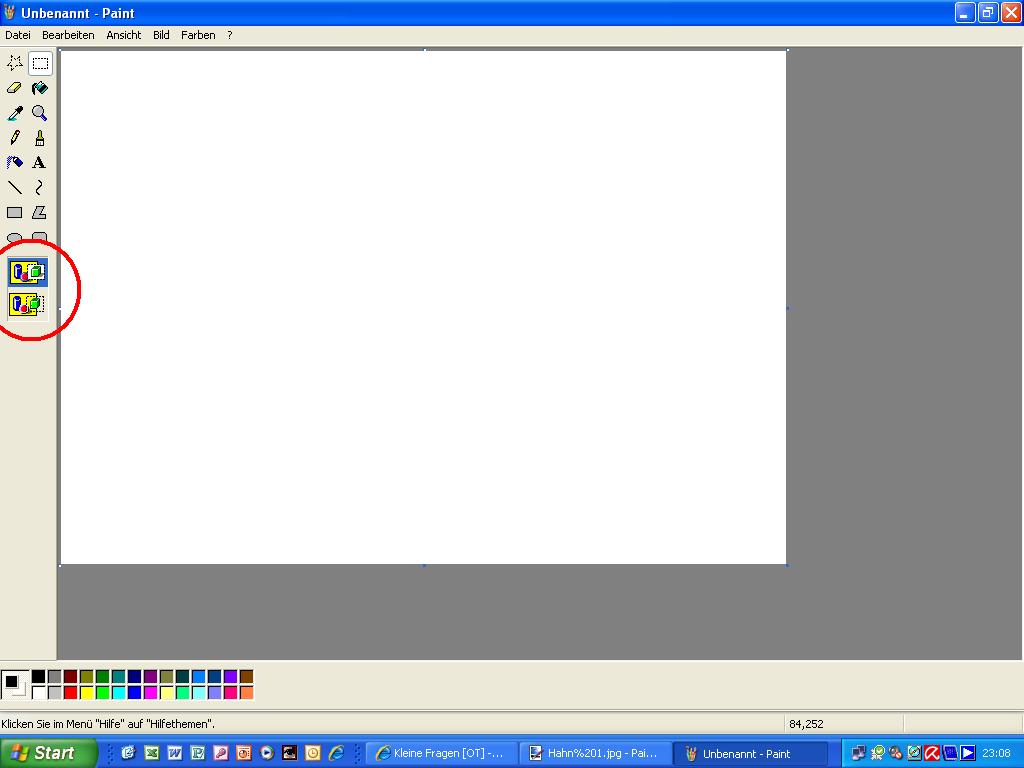
Task: Pick the Fill With Color bucket
Action: coord(40,88)
